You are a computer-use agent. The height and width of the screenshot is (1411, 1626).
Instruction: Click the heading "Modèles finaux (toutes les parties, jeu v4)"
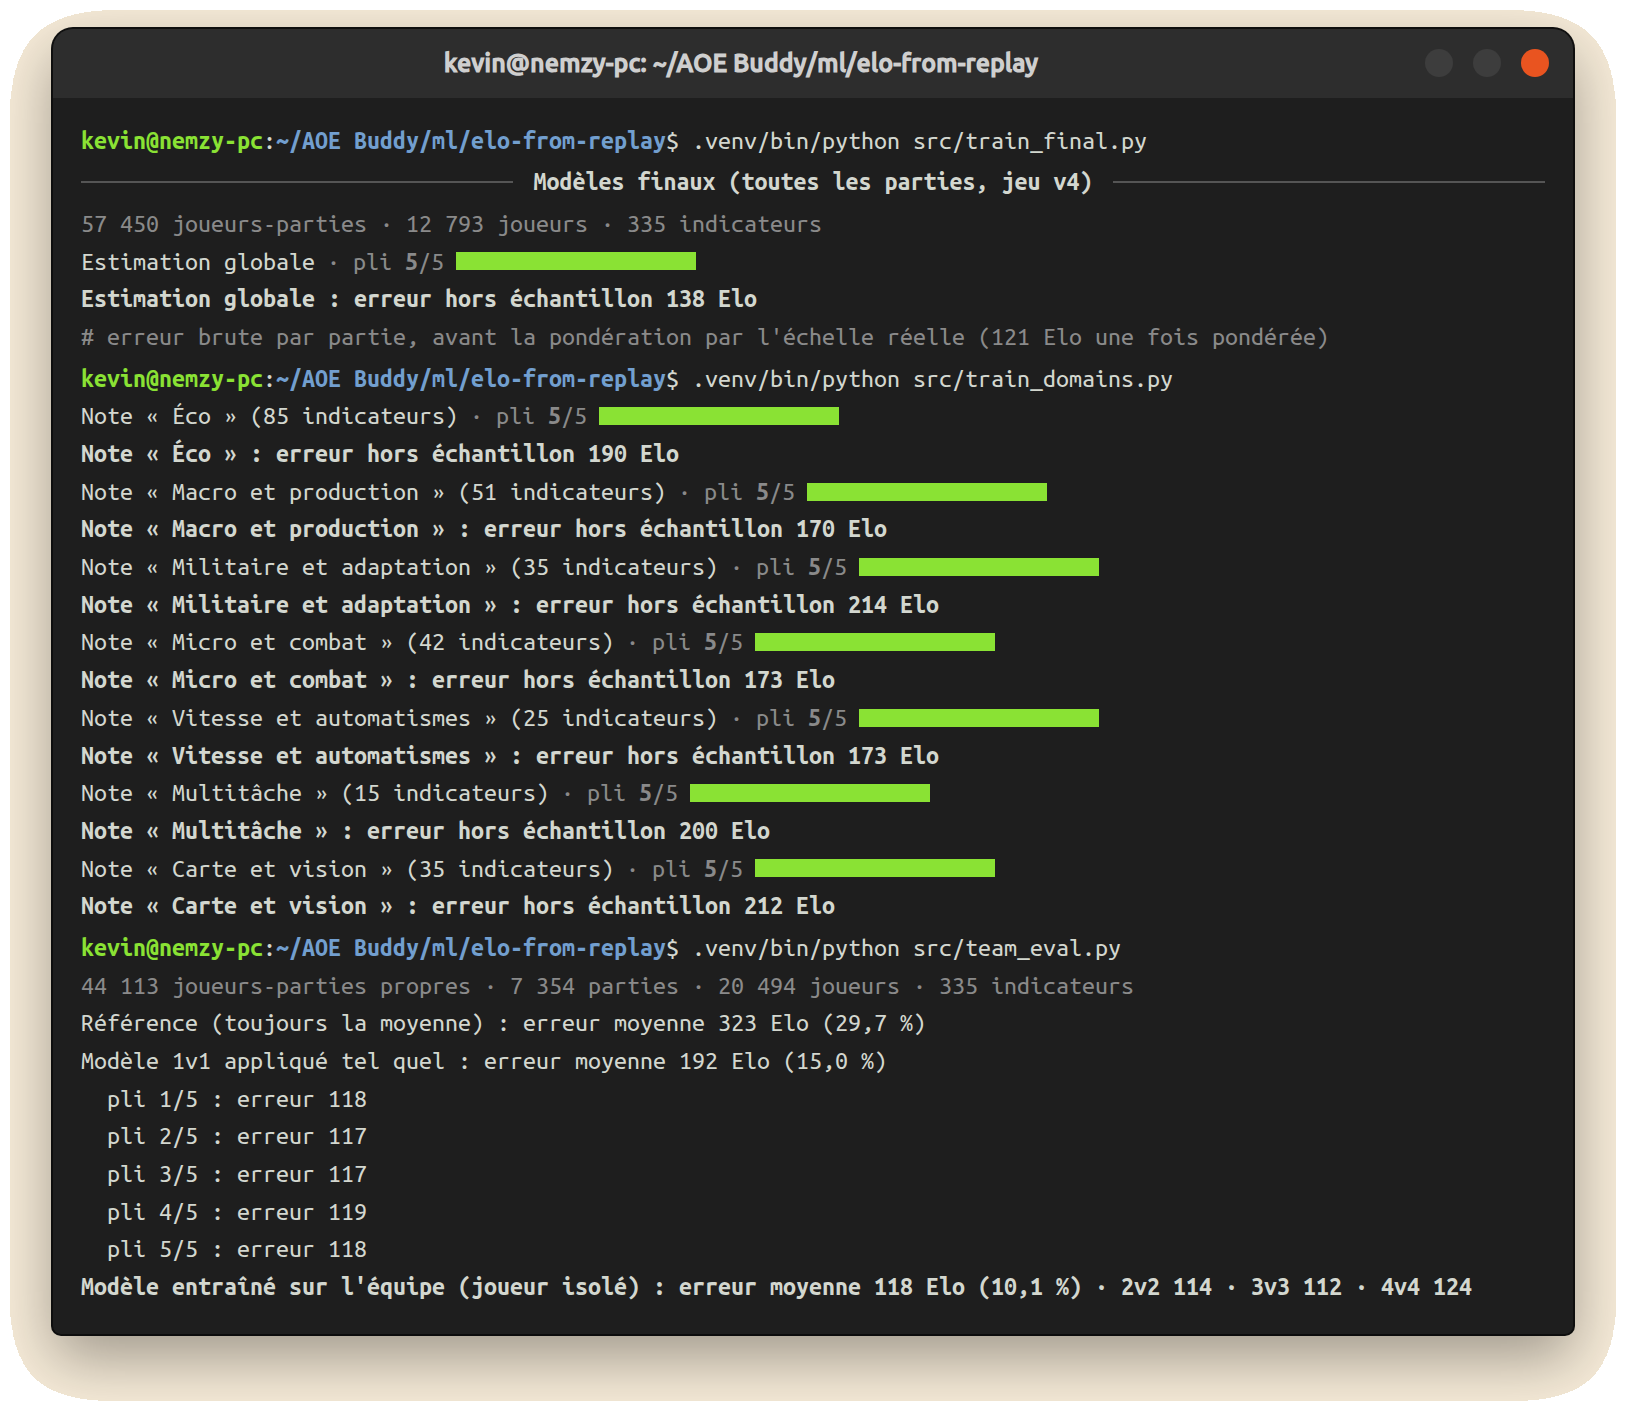point(812,182)
